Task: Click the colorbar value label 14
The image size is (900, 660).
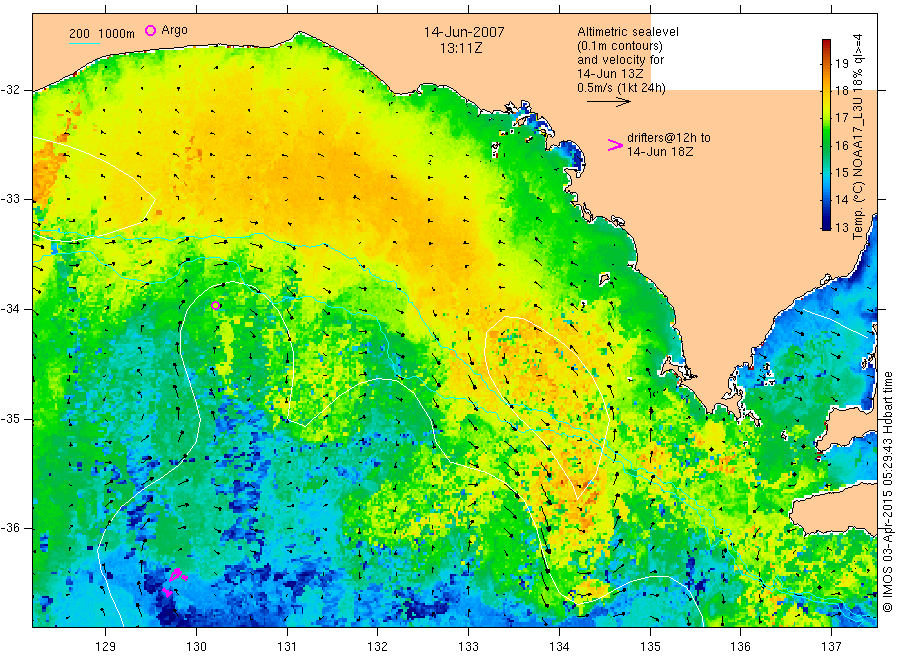Action: pos(841,200)
